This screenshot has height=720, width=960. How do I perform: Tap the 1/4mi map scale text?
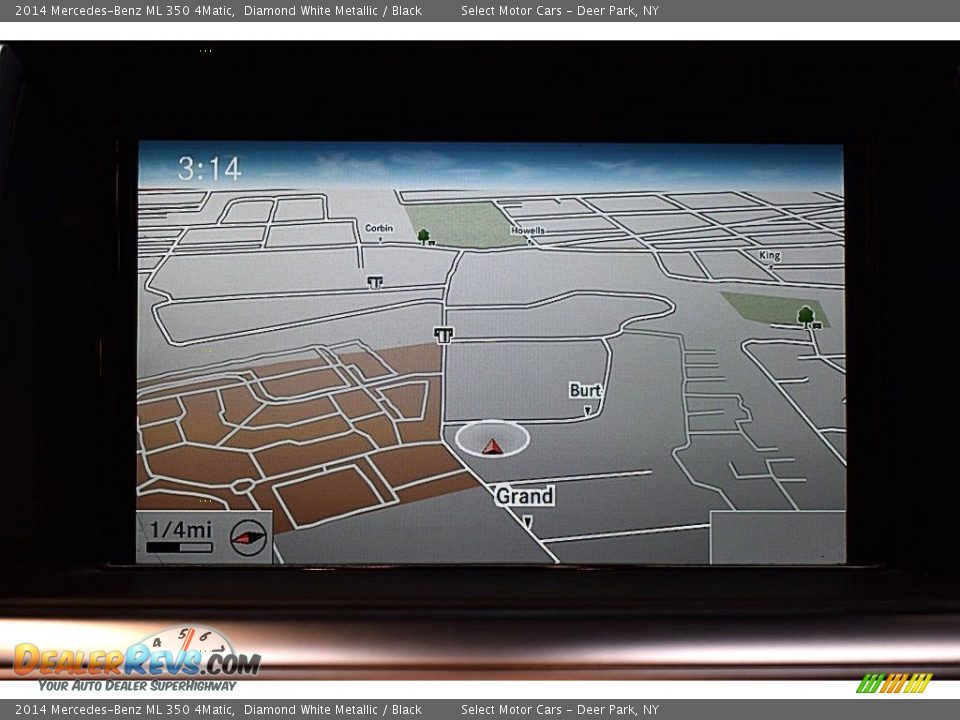click(x=180, y=530)
